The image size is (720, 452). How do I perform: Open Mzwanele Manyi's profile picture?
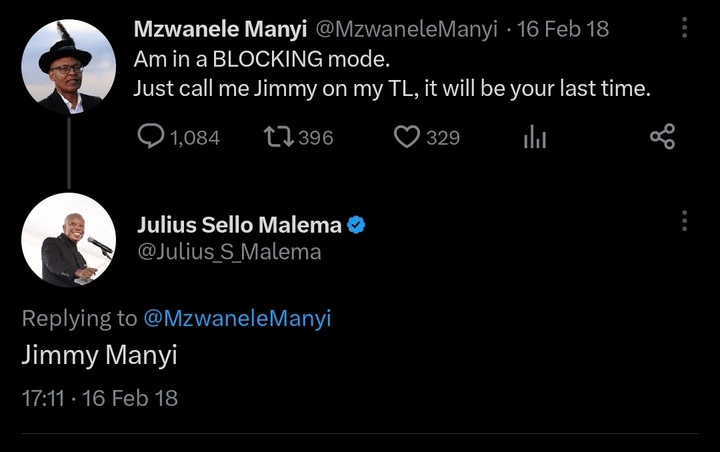pyautogui.click(x=68, y=66)
